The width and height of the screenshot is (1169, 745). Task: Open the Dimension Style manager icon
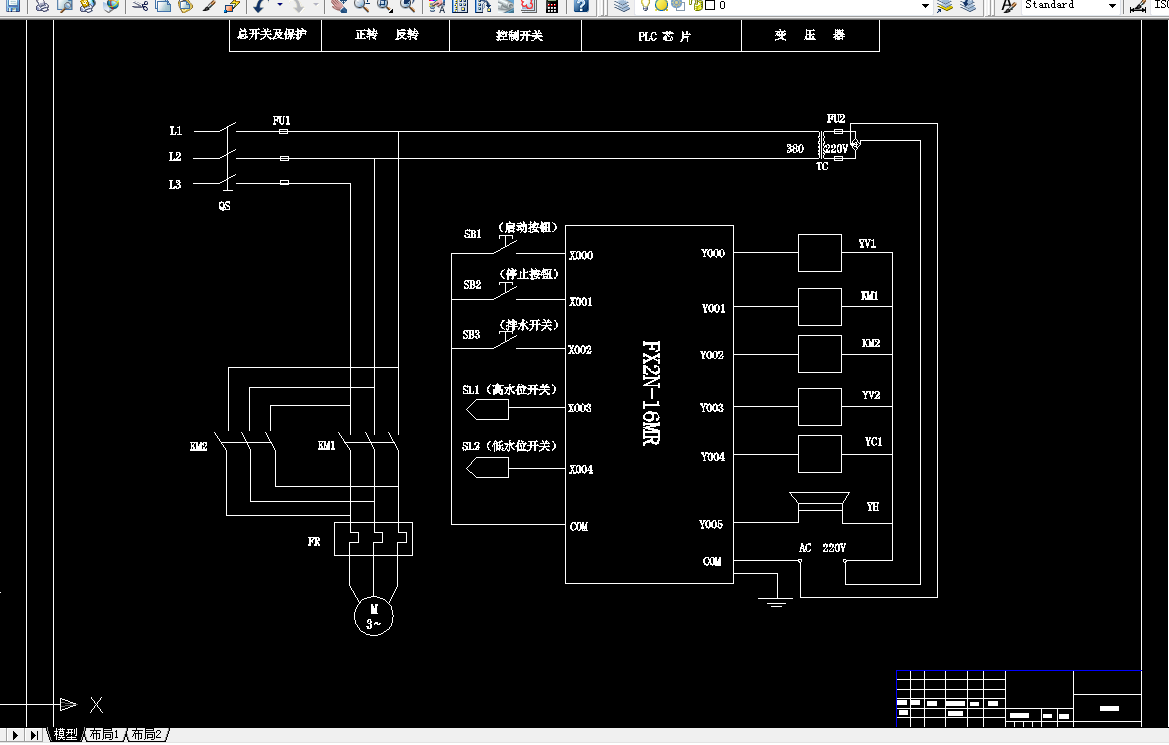tap(1137, 6)
